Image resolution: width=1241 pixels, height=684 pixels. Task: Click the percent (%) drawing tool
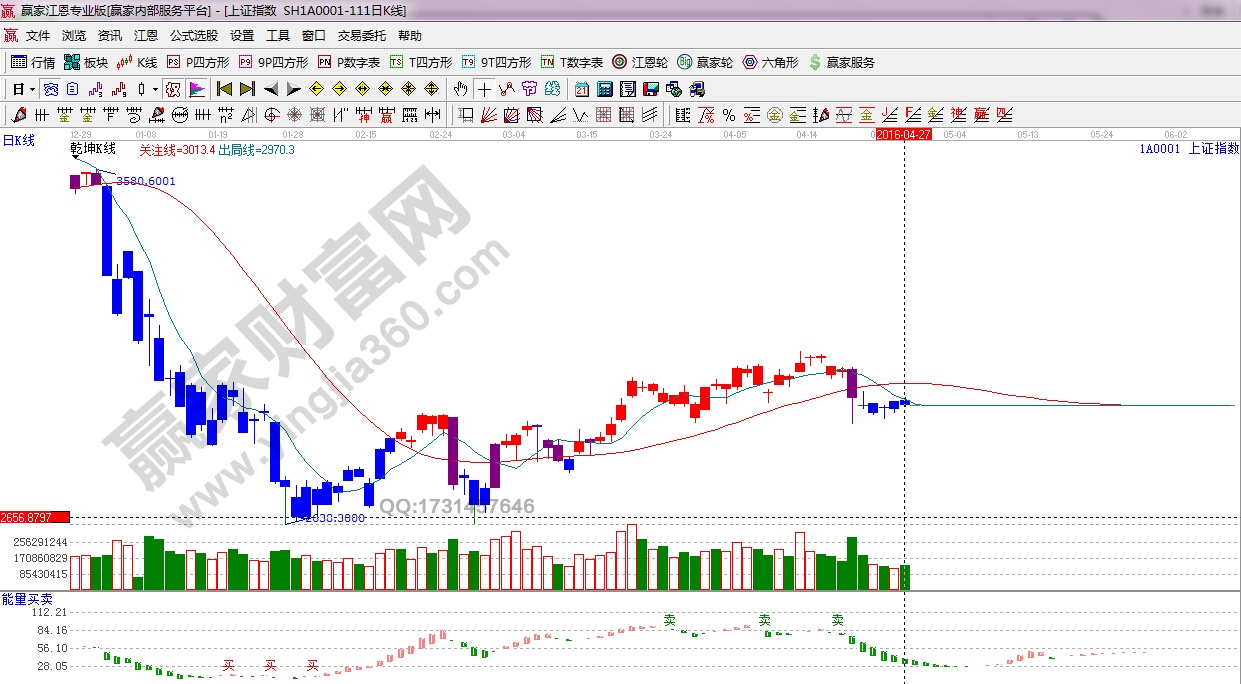click(x=728, y=115)
